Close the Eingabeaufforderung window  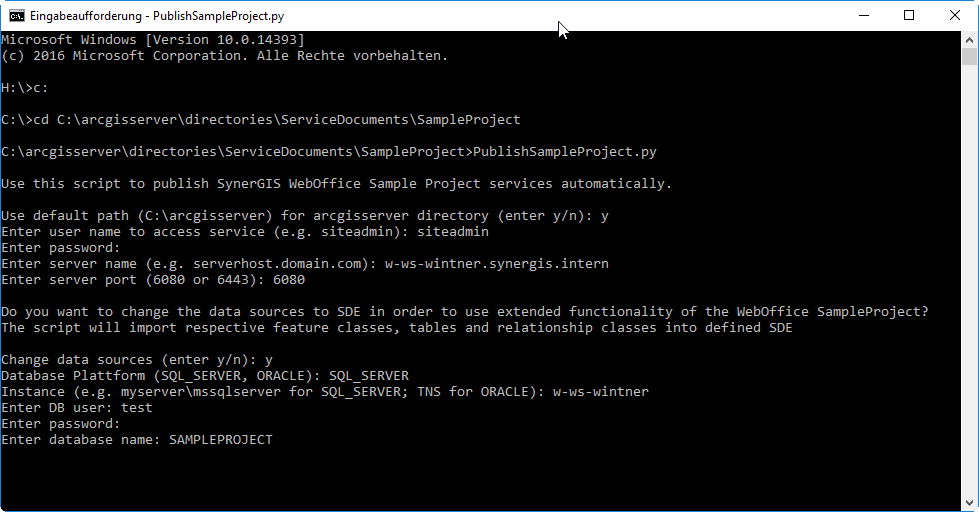[955, 15]
